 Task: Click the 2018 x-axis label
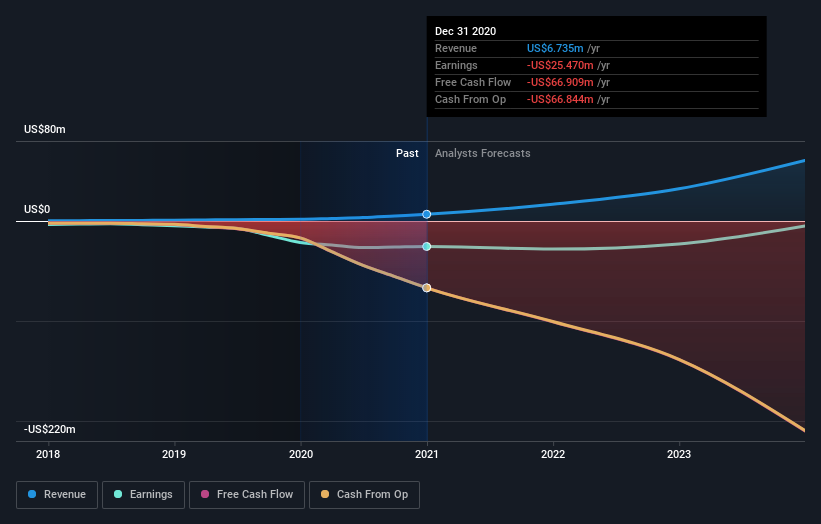(48, 454)
